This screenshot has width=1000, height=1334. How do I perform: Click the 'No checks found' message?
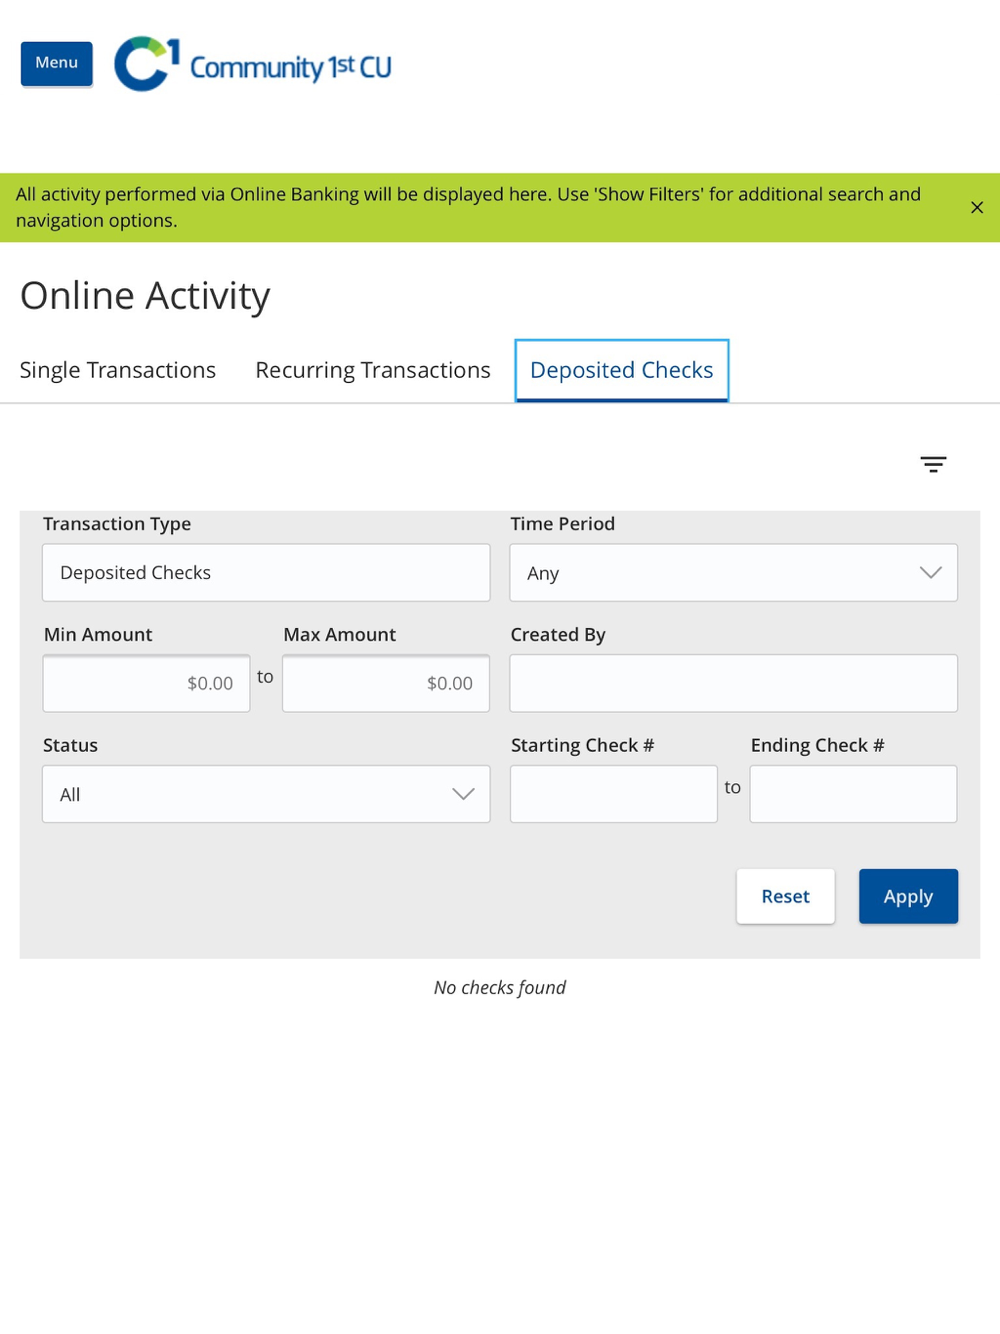coord(500,988)
